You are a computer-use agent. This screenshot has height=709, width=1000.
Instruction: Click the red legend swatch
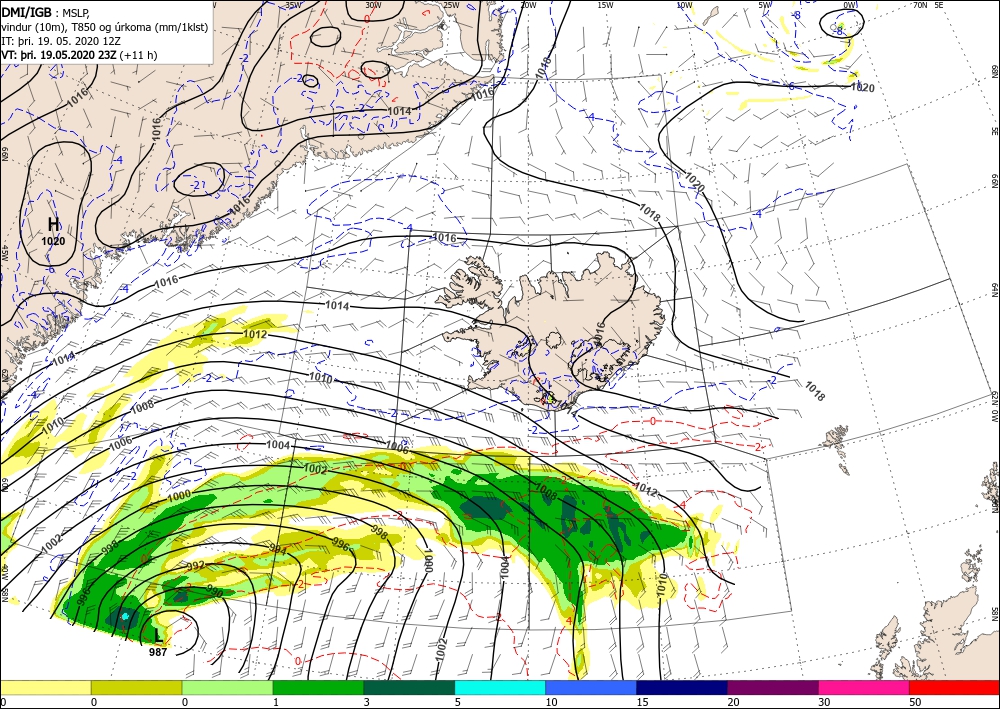[x=955, y=687]
